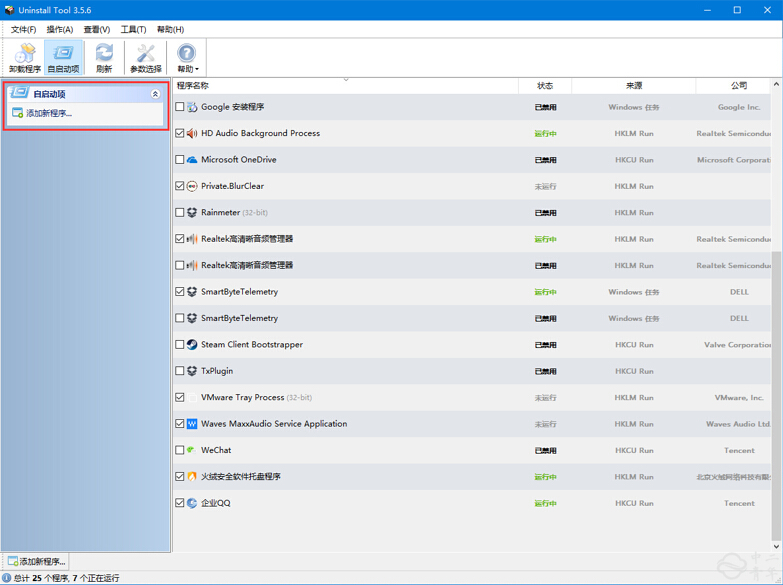Click the HD Audio Background Process speaker icon
The width and height of the screenshot is (783, 585).
click(x=192, y=133)
